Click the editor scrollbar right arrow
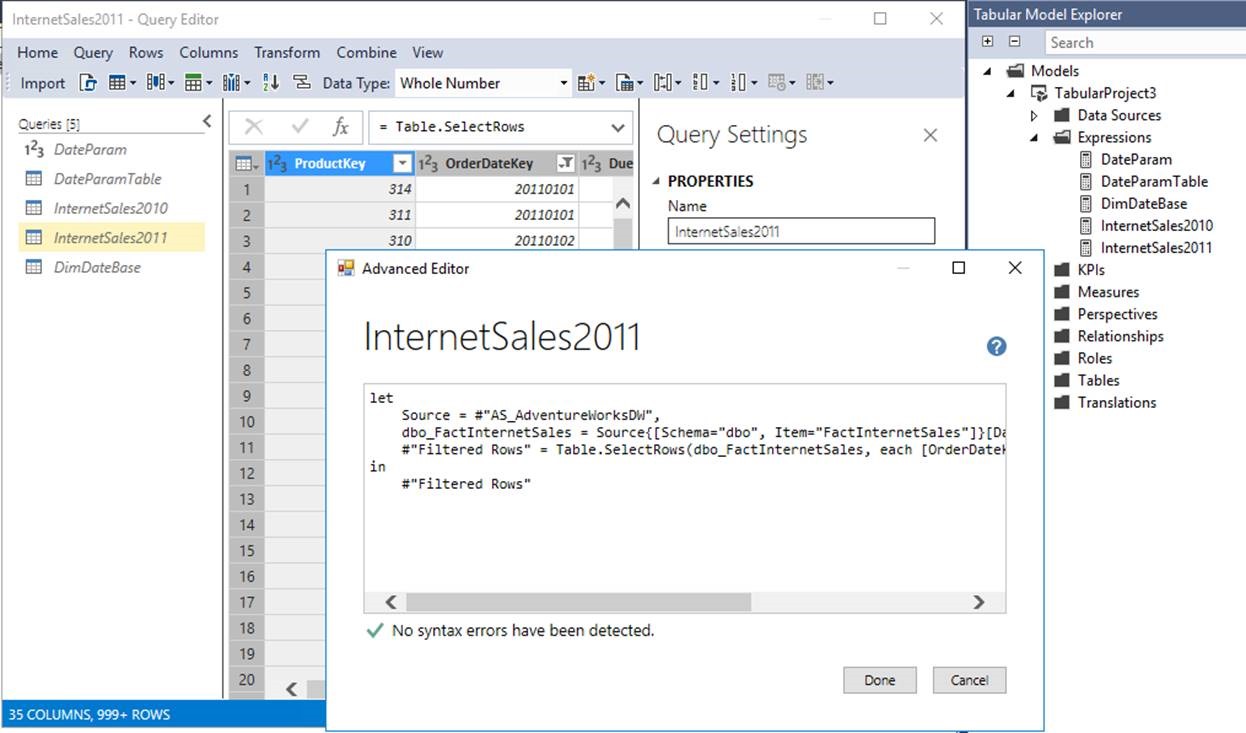 979,602
